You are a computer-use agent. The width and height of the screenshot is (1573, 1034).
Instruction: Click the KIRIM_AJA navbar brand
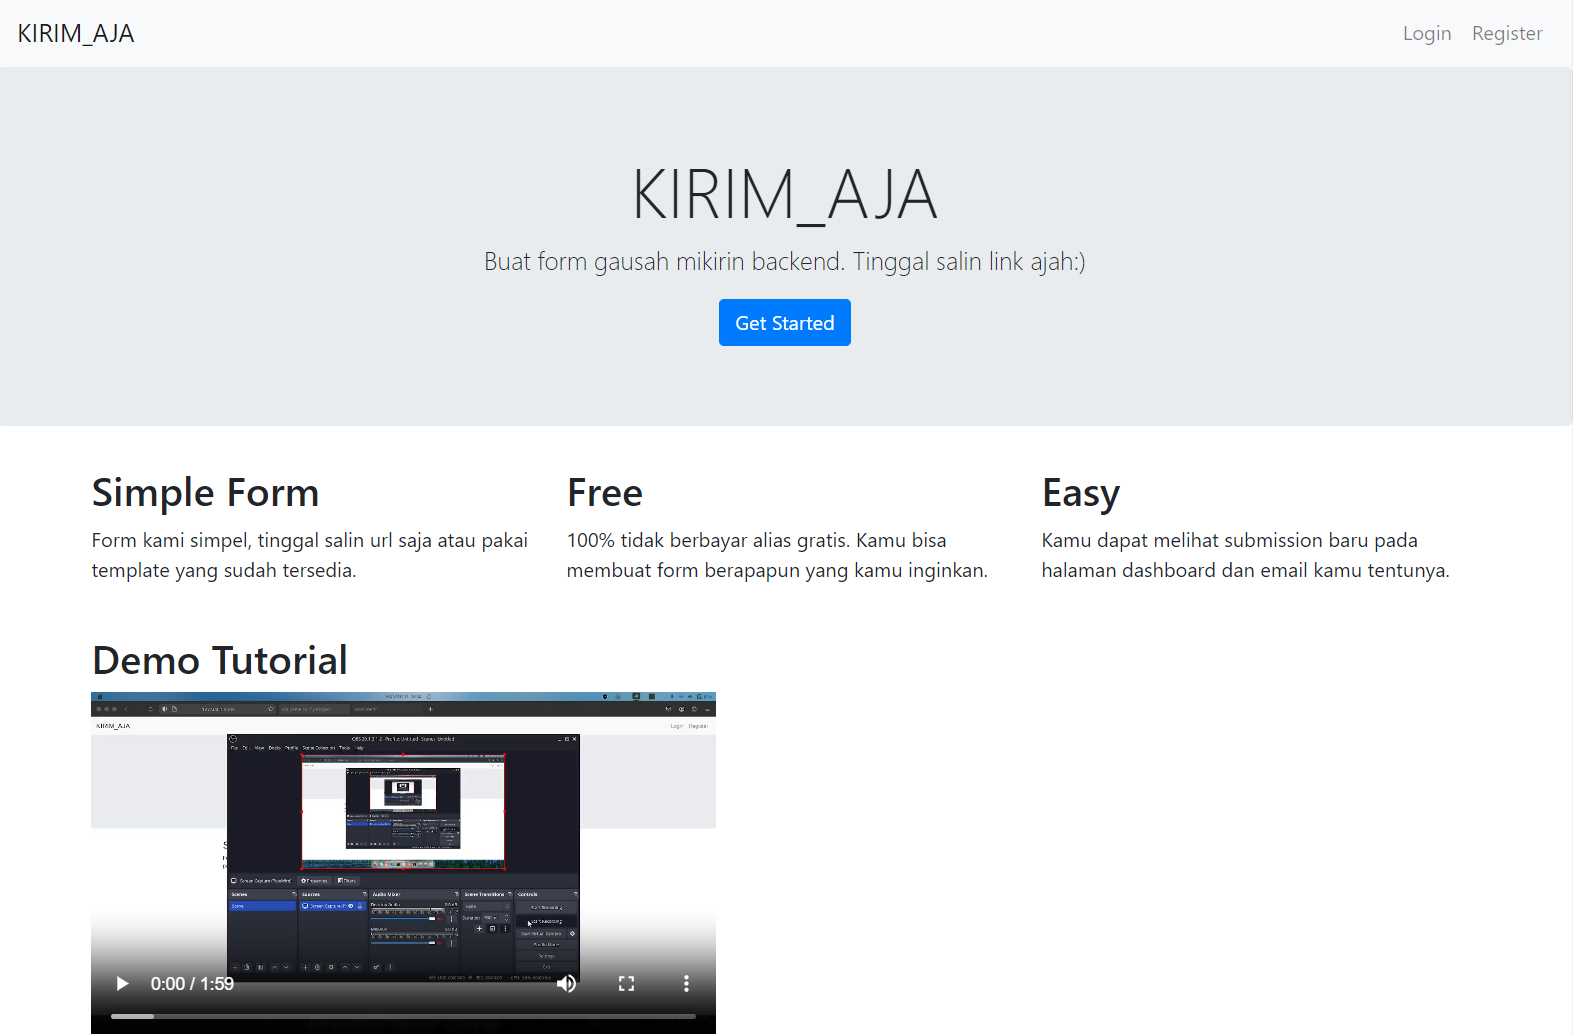click(x=76, y=33)
